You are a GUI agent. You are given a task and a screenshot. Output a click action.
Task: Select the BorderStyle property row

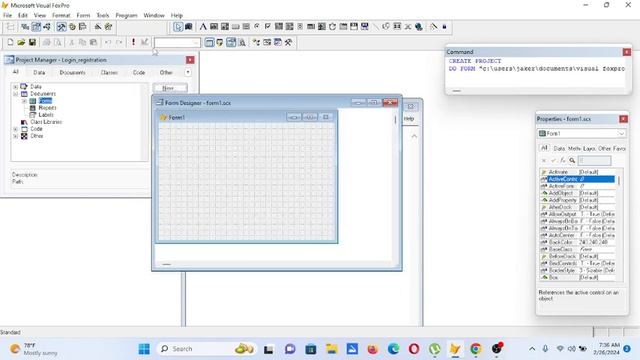(578, 270)
